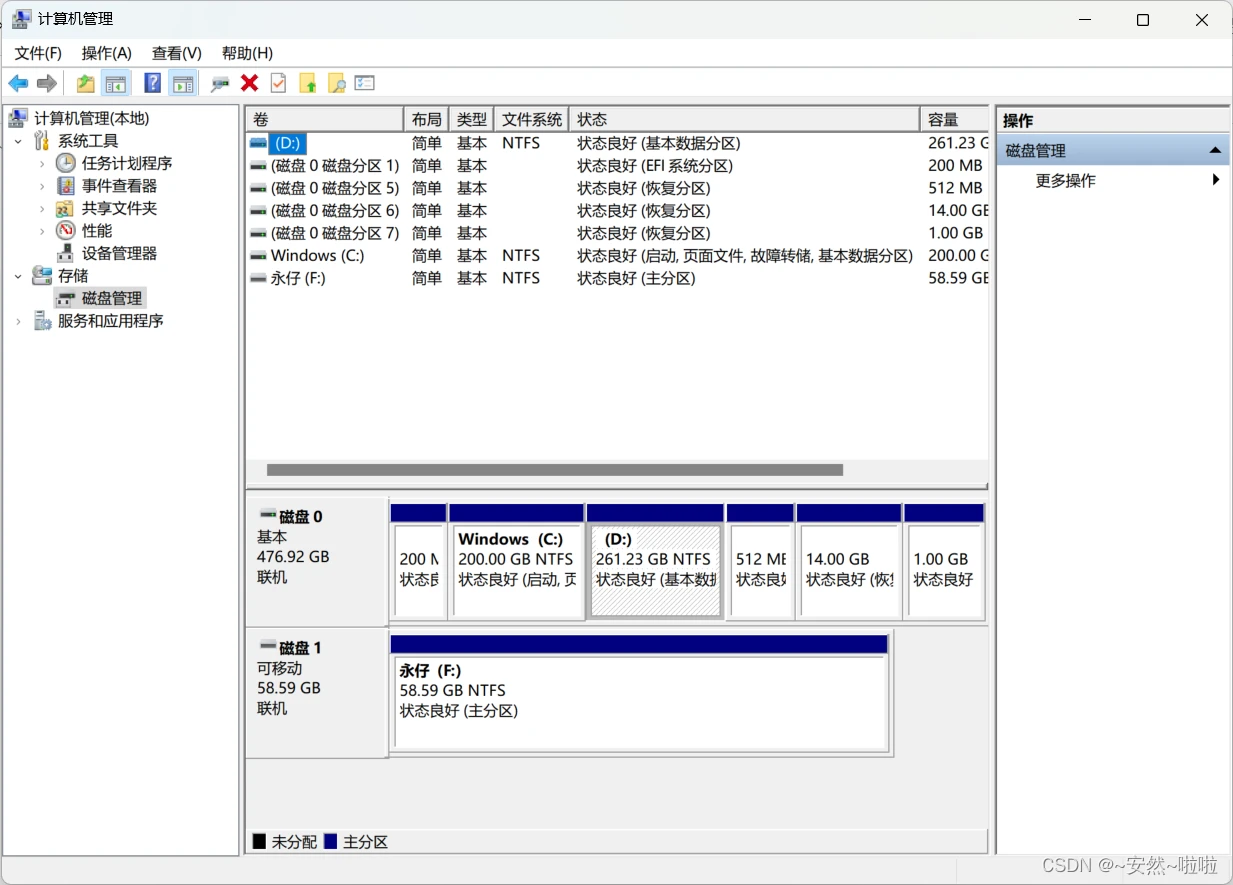Click the connect drive icon in toolbar
1233x885 pixels.
click(220, 83)
